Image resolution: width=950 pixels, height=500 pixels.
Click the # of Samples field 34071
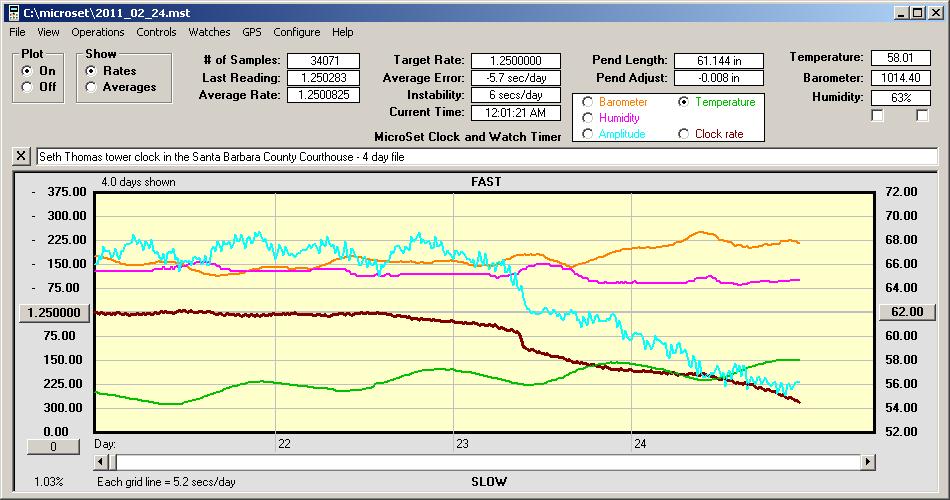point(324,61)
